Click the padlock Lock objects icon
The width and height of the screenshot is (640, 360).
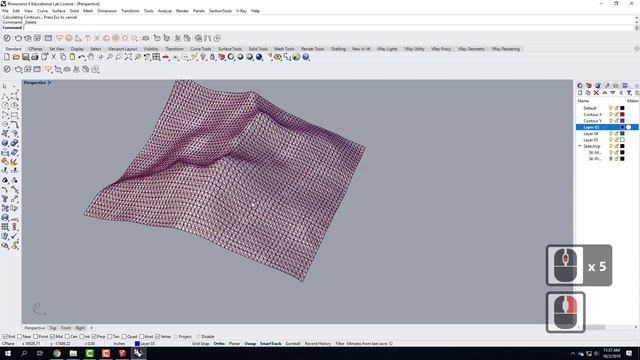212,57
